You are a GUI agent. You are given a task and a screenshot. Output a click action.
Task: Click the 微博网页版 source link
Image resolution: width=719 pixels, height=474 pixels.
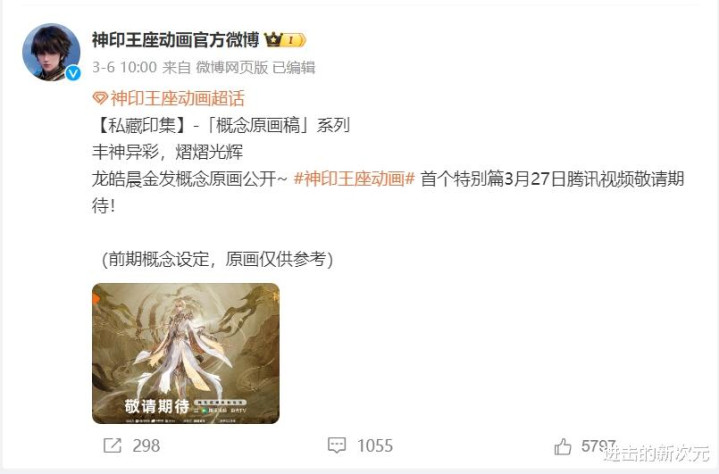(232, 67)
